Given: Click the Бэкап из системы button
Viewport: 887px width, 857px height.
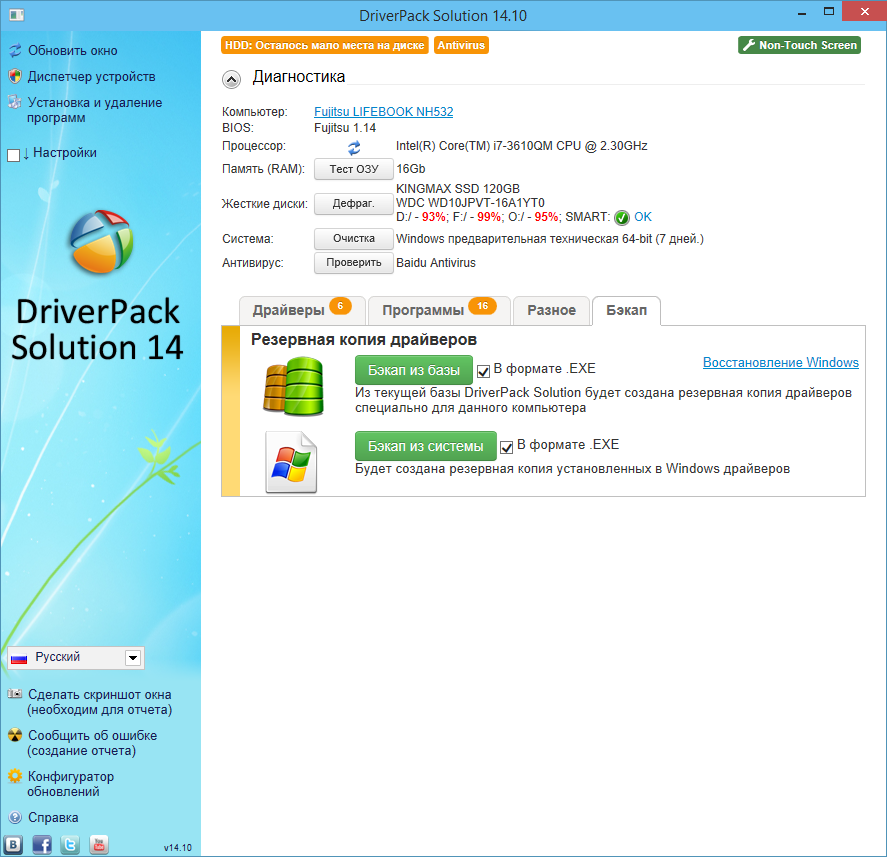Looking at the screenshot, I should [425, 444].
